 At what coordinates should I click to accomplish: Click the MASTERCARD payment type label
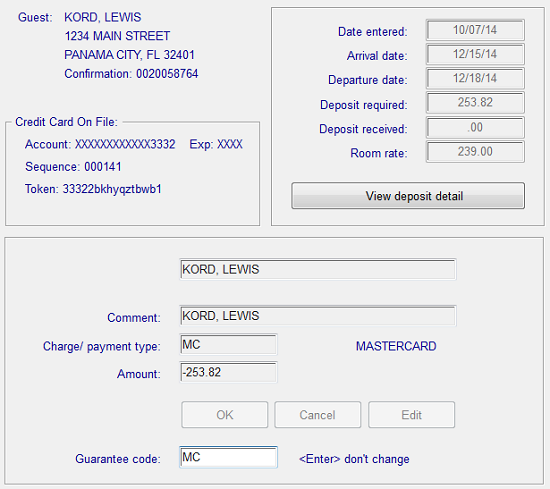(x=396, y=346)
